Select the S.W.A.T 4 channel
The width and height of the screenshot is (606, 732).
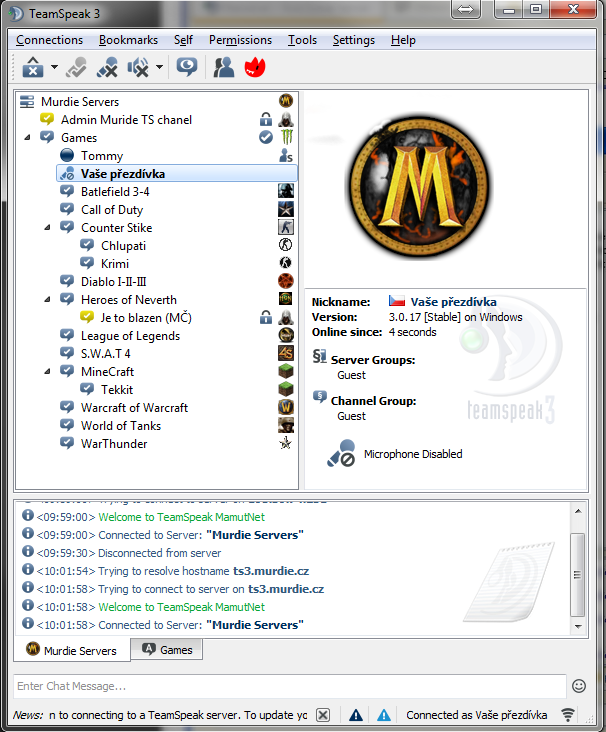[106, 354]
